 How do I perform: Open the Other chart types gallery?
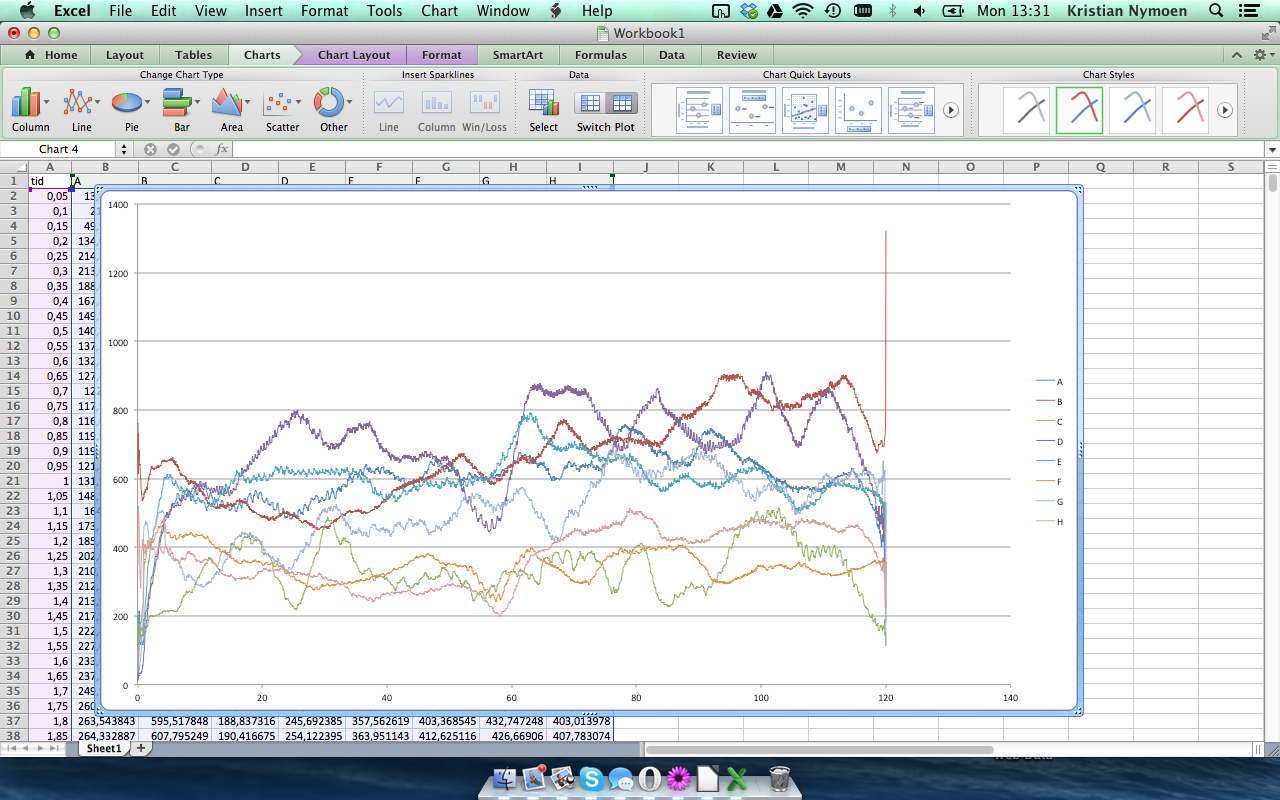[x=333, y=109]
